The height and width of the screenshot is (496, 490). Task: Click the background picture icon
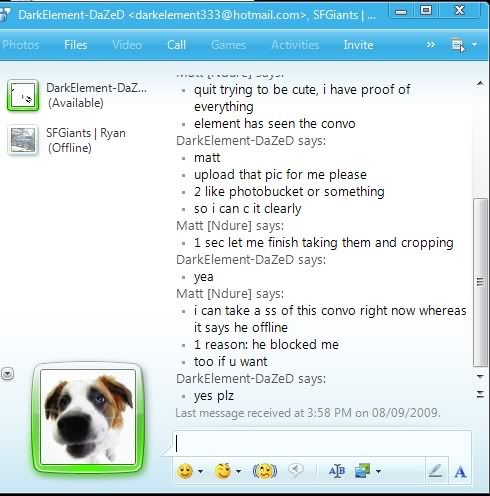(363, 471)
